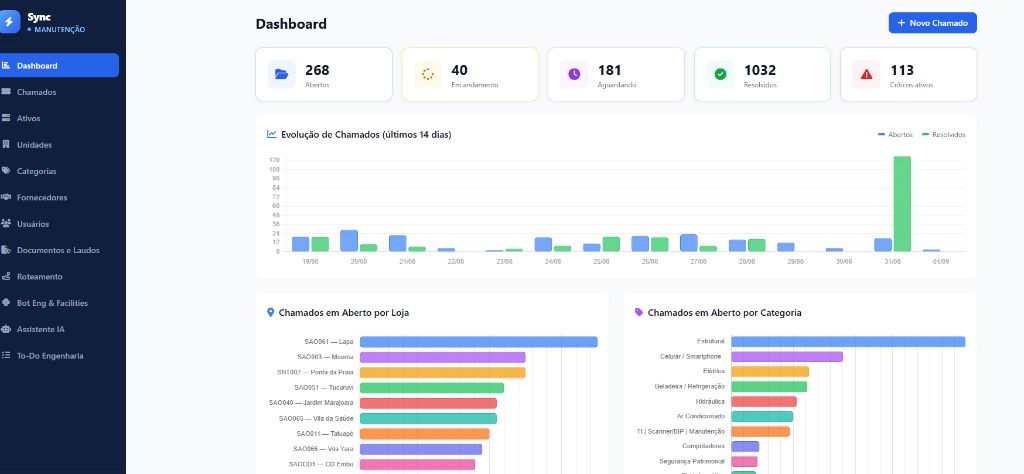Click the teal bar for SAO065 — Vila da Saúde
The image size is (1024, 474).
(428, 419)
